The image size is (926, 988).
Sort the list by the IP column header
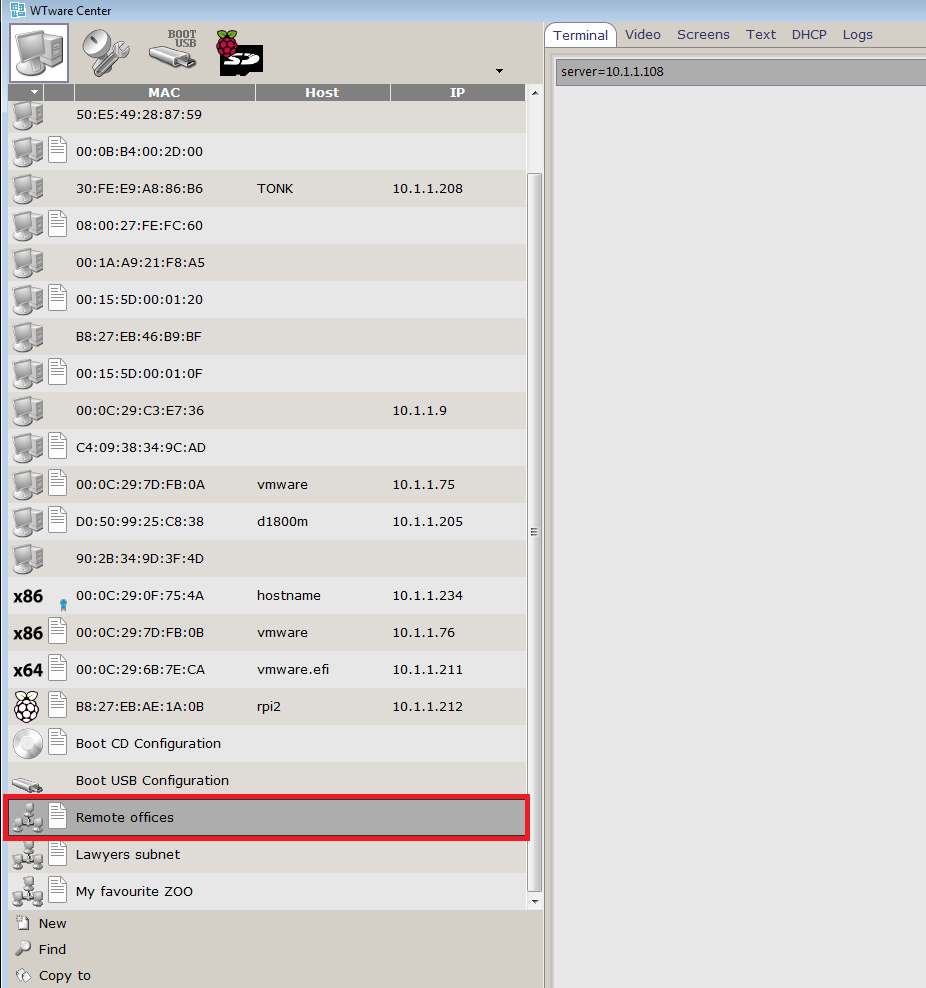pos(457,93)
